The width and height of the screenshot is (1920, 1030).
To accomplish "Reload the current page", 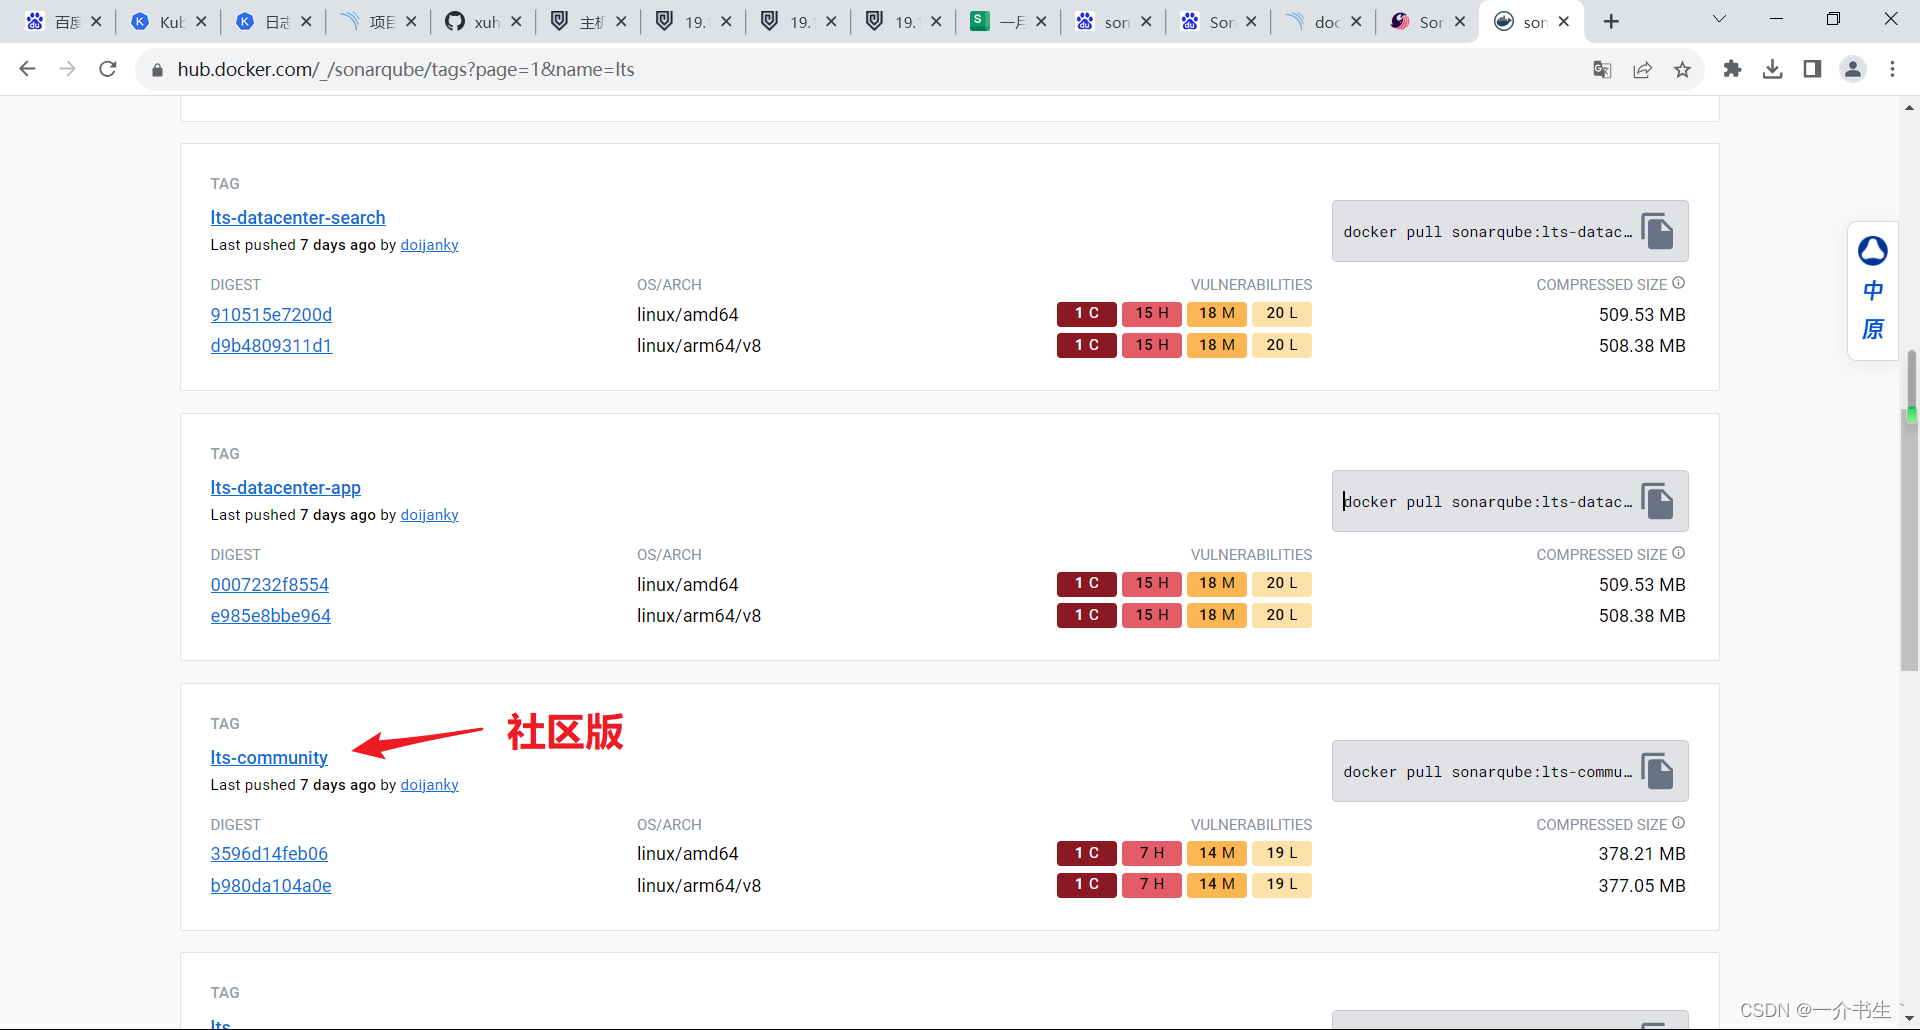I will tap(107, 69).
